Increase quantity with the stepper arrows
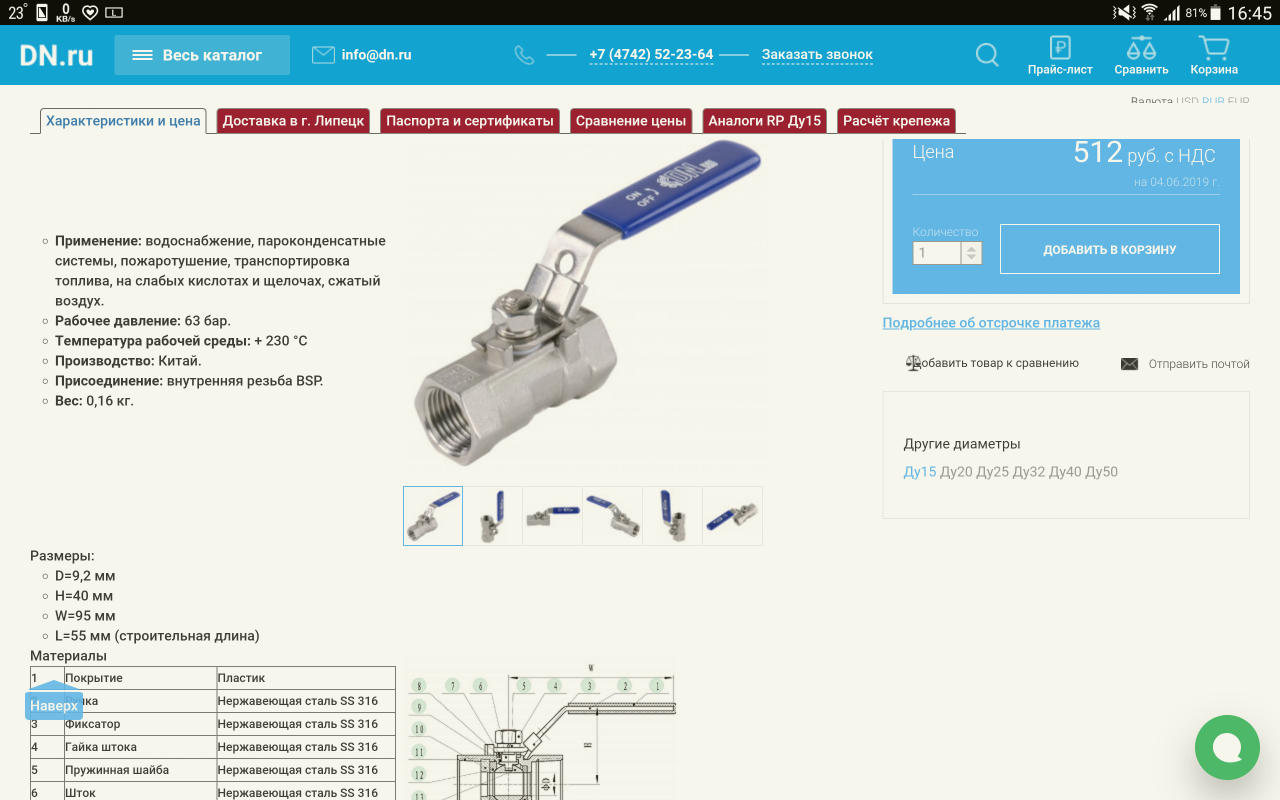Viewport: 1280px width, 800px height. (x=971, y=248)
